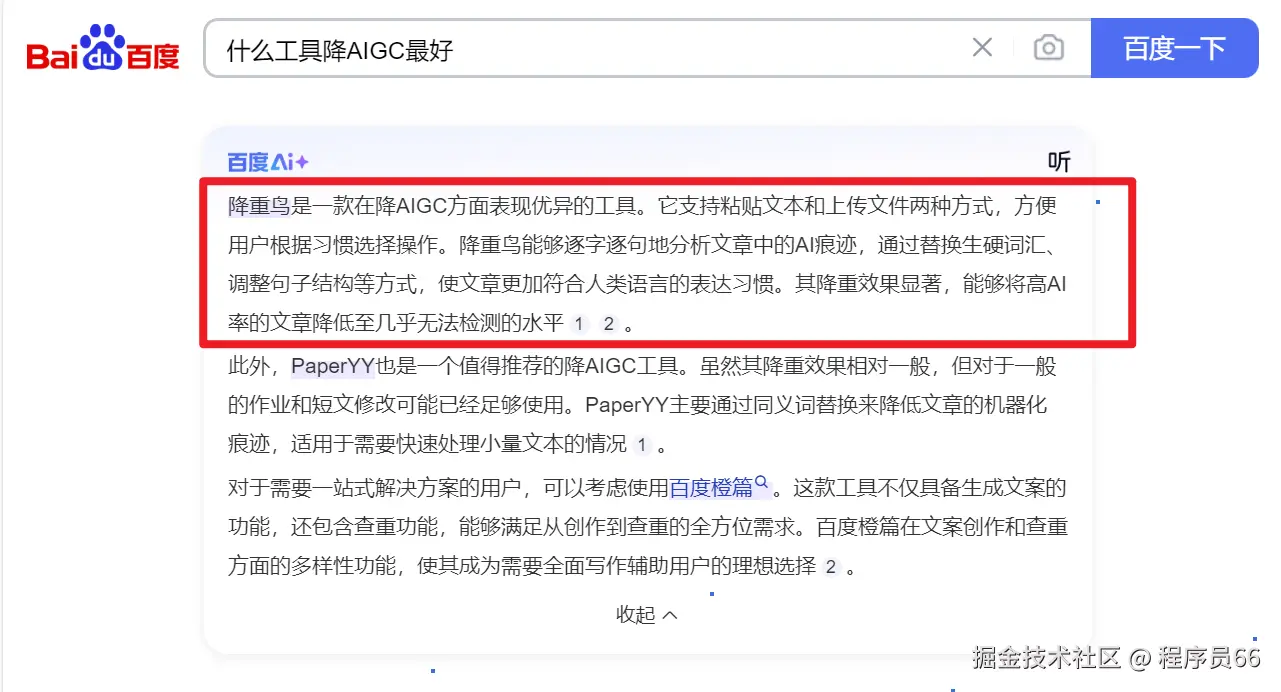Click the 百度一下 search button
This screenshot has height=692, width=1281.
click(1174, 47)
